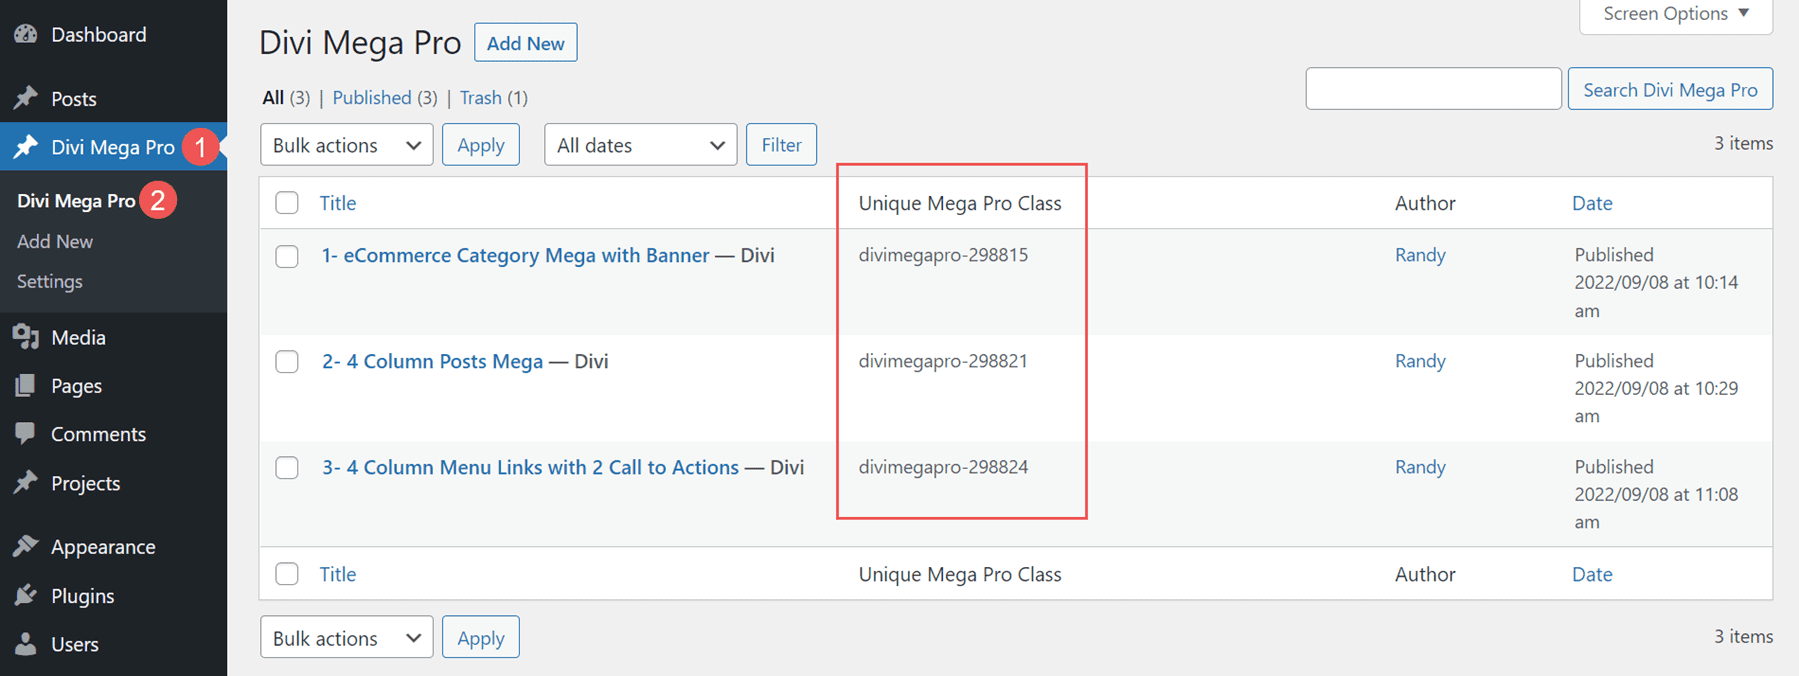Click the Filter button
The height and width of the screenshot is (676, 1799).
(x=781, y=145)
